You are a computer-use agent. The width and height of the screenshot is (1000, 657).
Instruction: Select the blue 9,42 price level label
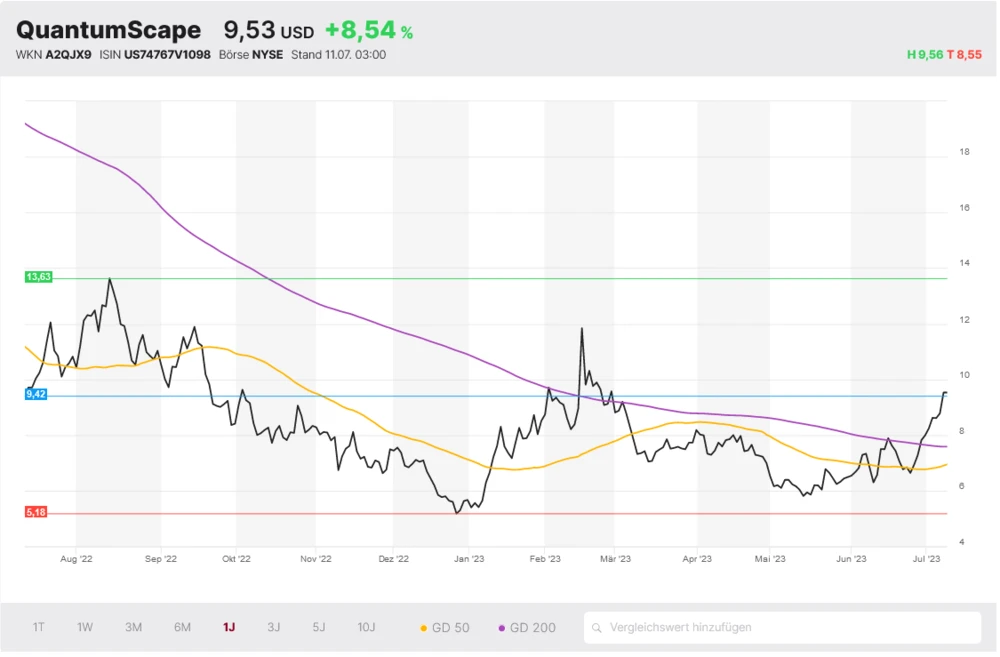click(36, 394)
